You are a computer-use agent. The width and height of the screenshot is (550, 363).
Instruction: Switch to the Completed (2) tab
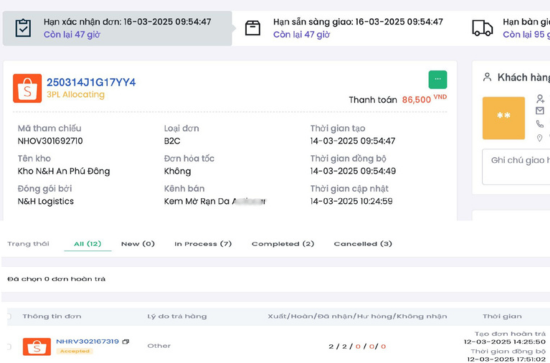(x=283, y=244)
